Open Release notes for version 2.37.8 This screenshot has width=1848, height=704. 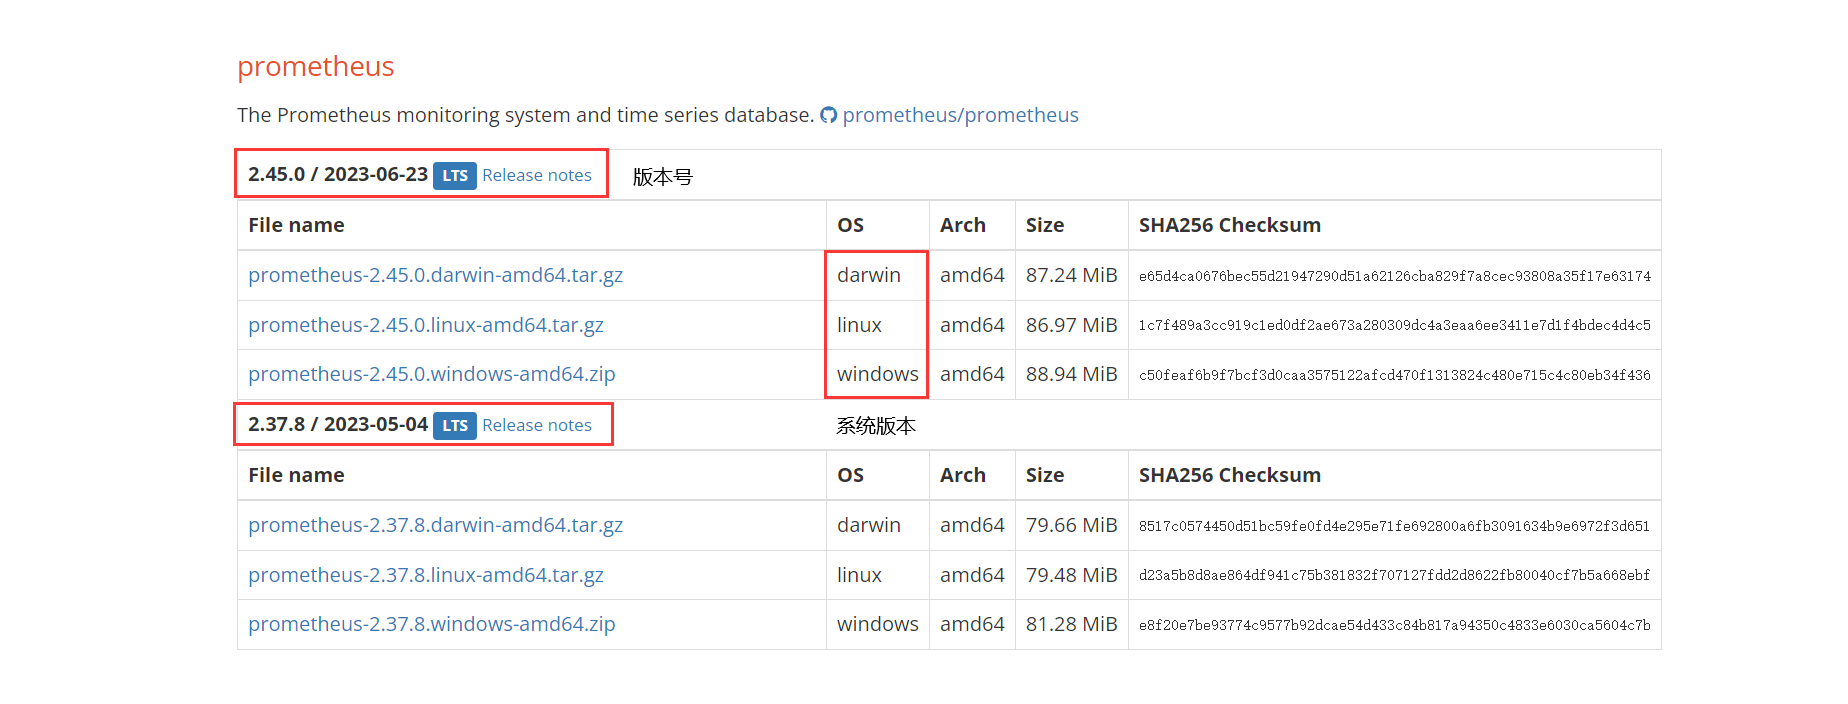[537, 425]
